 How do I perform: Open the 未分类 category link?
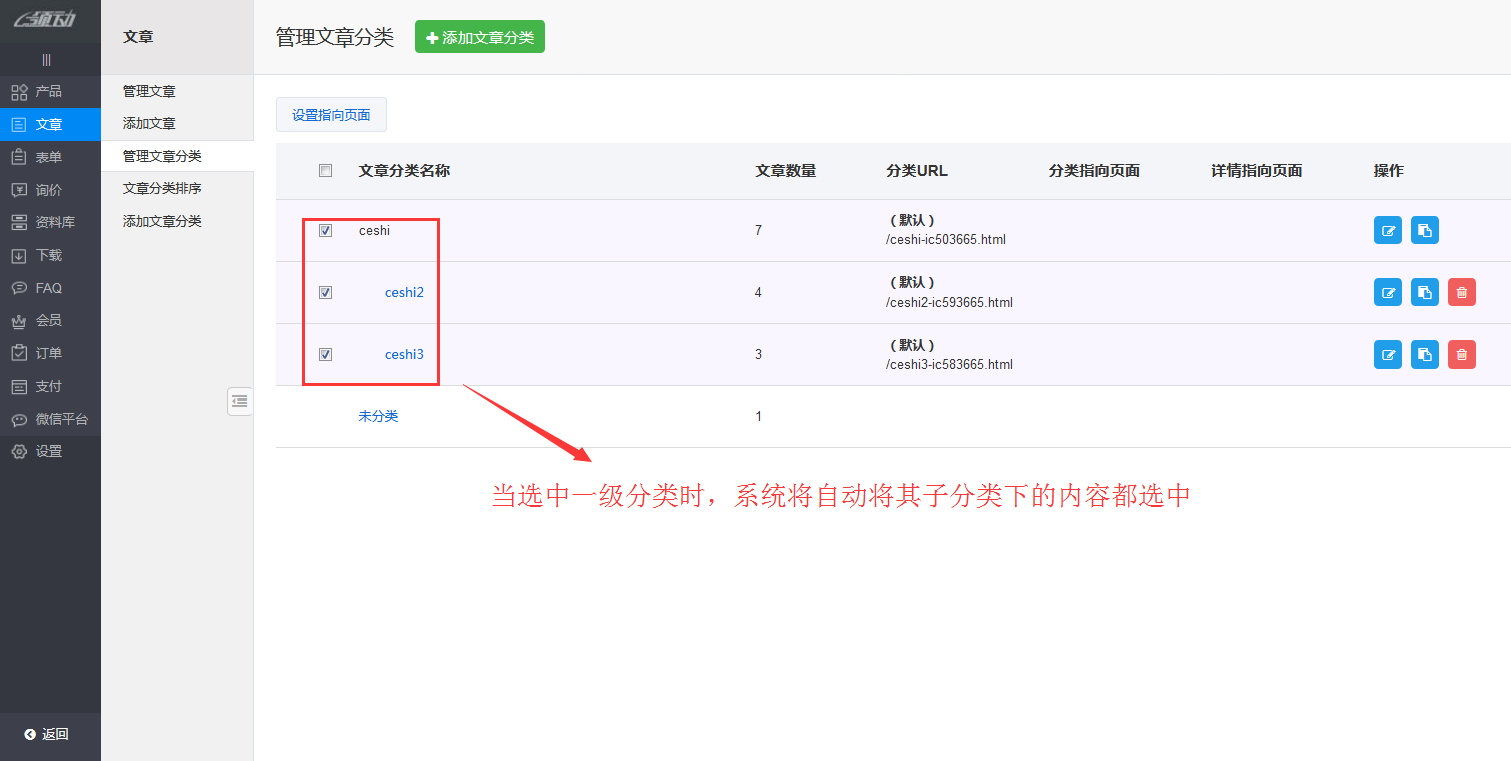click(x=378, y=416)
